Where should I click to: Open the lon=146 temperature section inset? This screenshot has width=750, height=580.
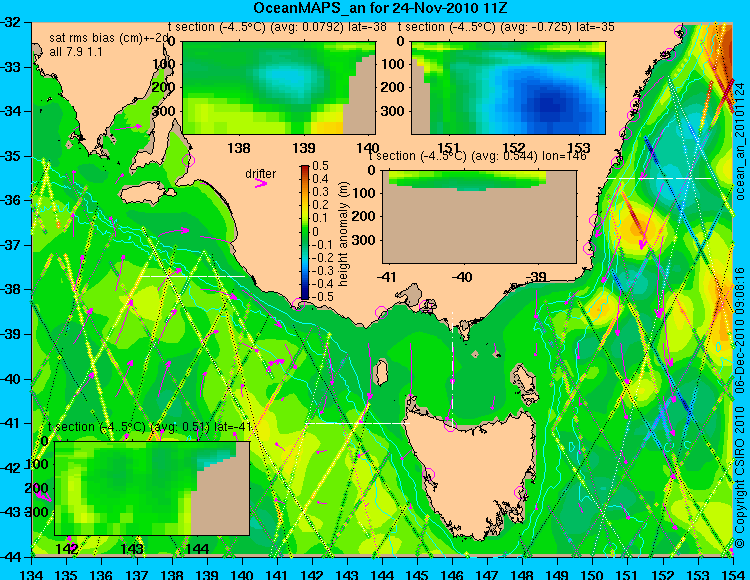[x=479, y=217]
